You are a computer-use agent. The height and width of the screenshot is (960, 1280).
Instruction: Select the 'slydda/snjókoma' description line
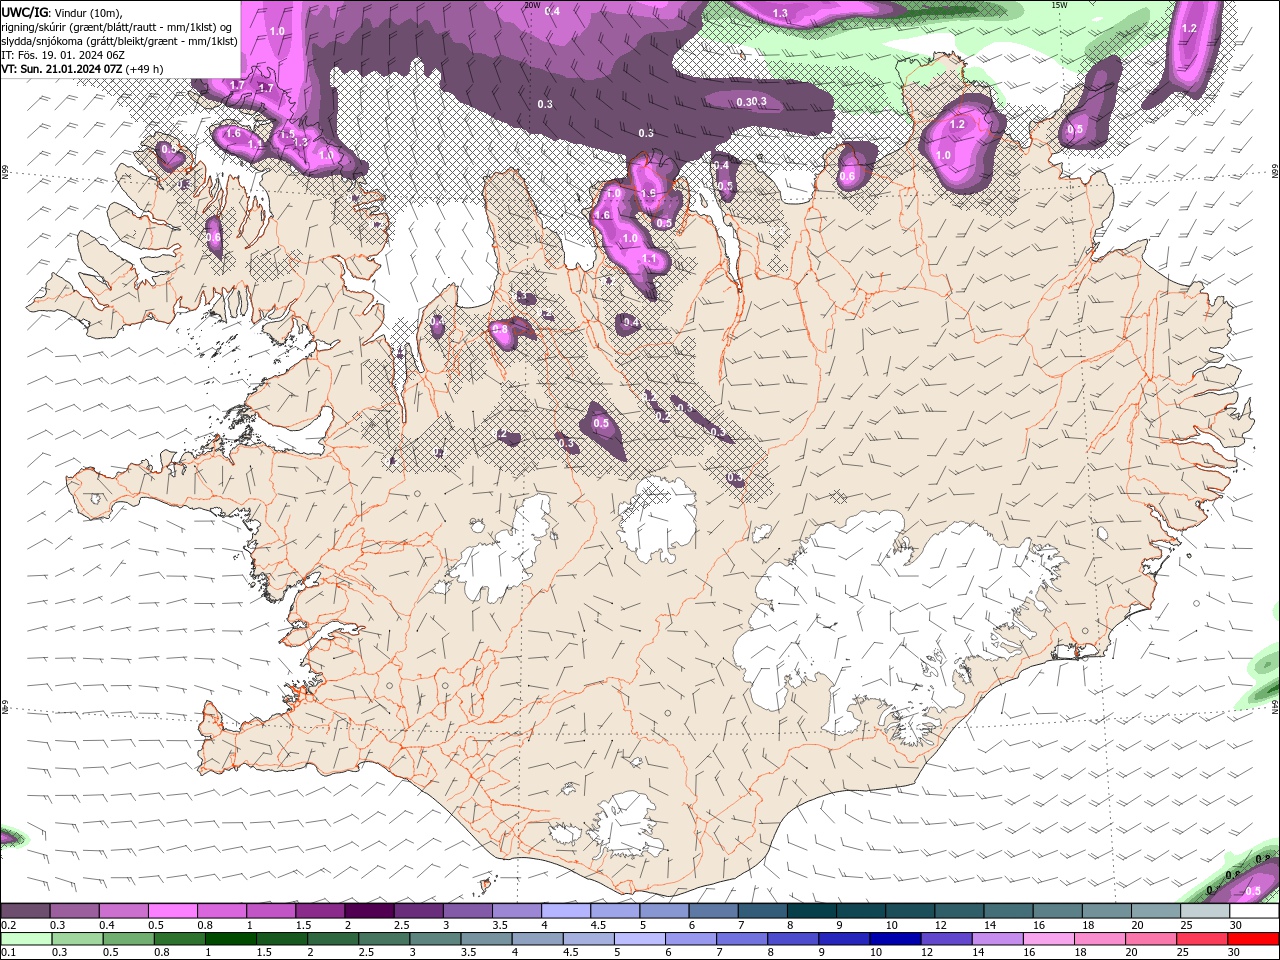[120, 41]
